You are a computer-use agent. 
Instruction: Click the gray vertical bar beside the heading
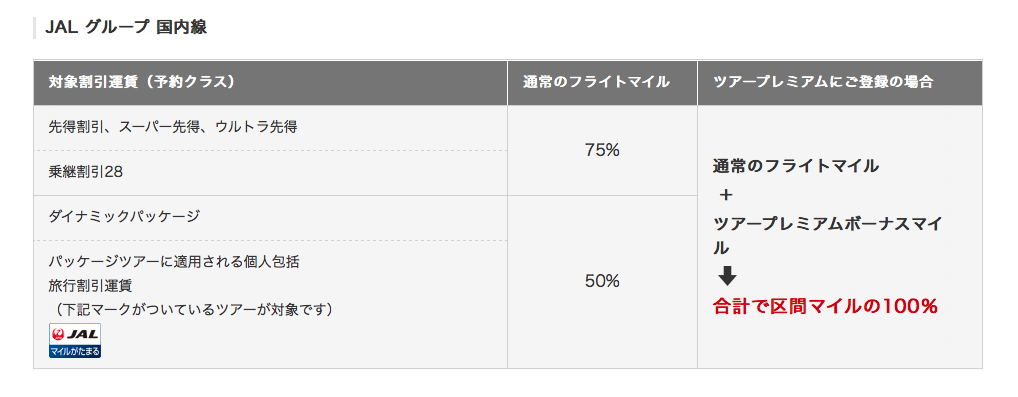click(x=34, y=28)
